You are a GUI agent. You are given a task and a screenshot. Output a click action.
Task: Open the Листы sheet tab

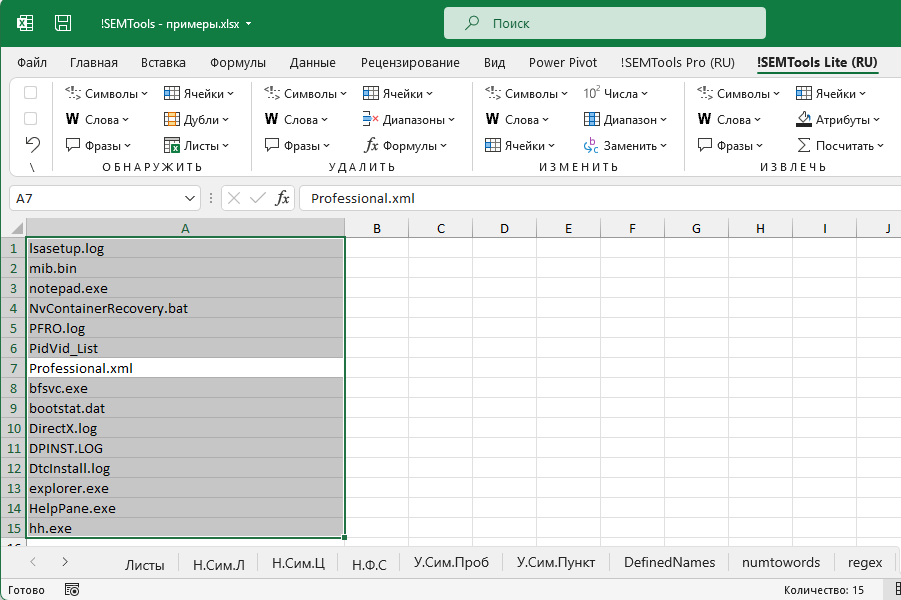click(145, 564)
